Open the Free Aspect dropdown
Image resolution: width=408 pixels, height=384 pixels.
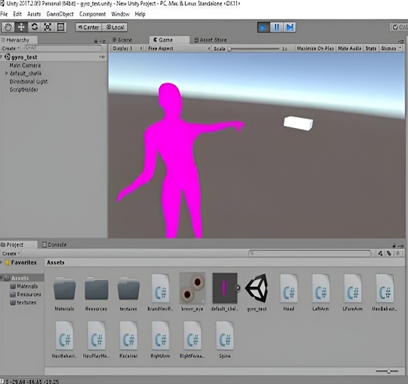tap(179, 48)
